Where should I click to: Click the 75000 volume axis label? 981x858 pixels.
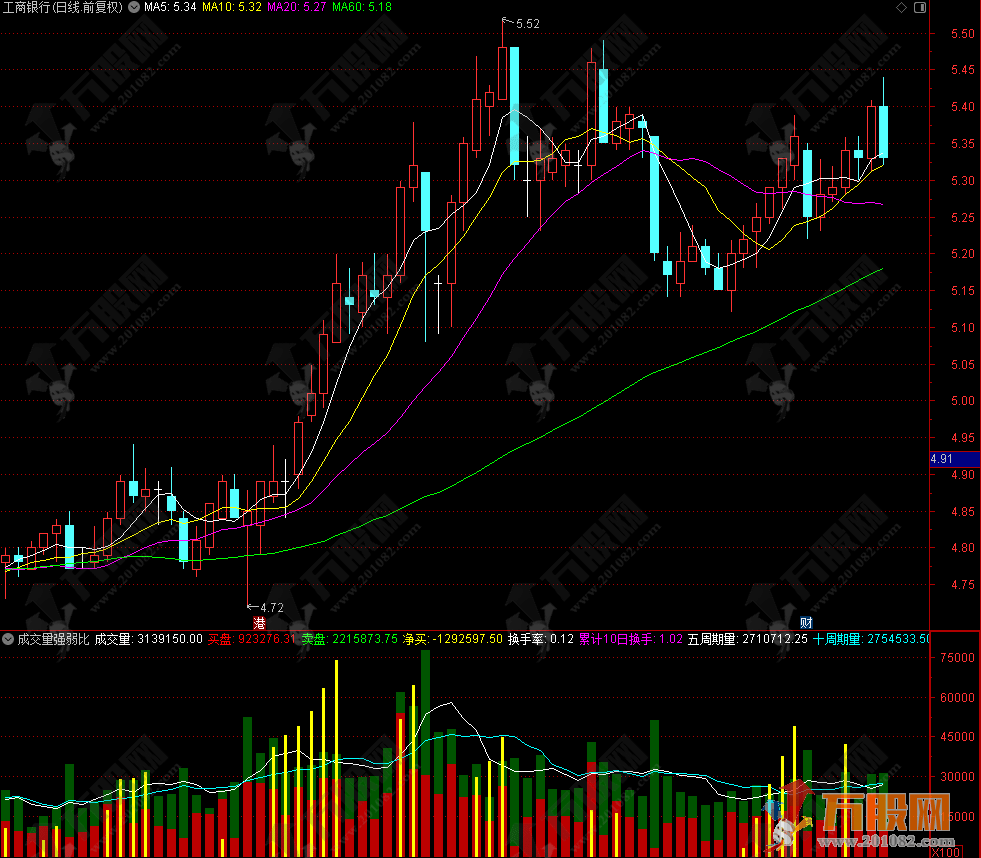(x=957, y=658)
